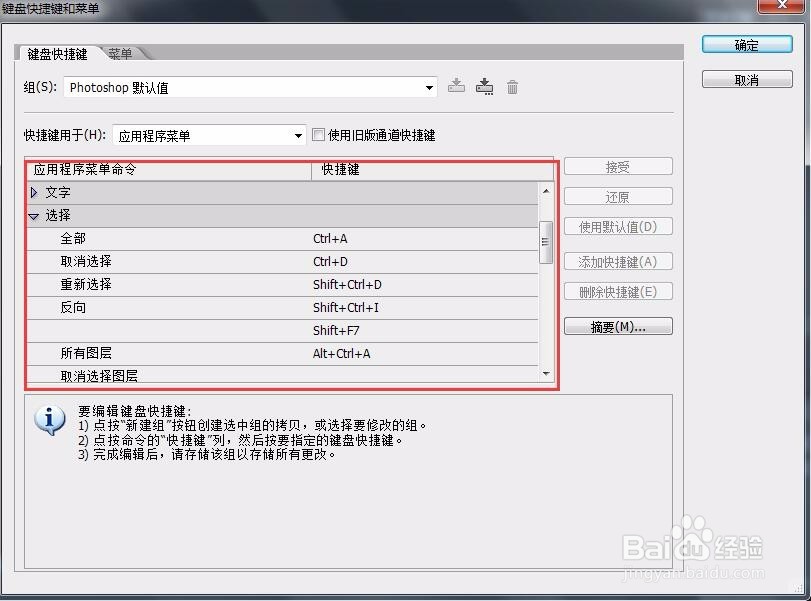The width and height of the screenshot is (811, 601).
Task: Expand the 文字 command group
Action: [x=35, y=192]
